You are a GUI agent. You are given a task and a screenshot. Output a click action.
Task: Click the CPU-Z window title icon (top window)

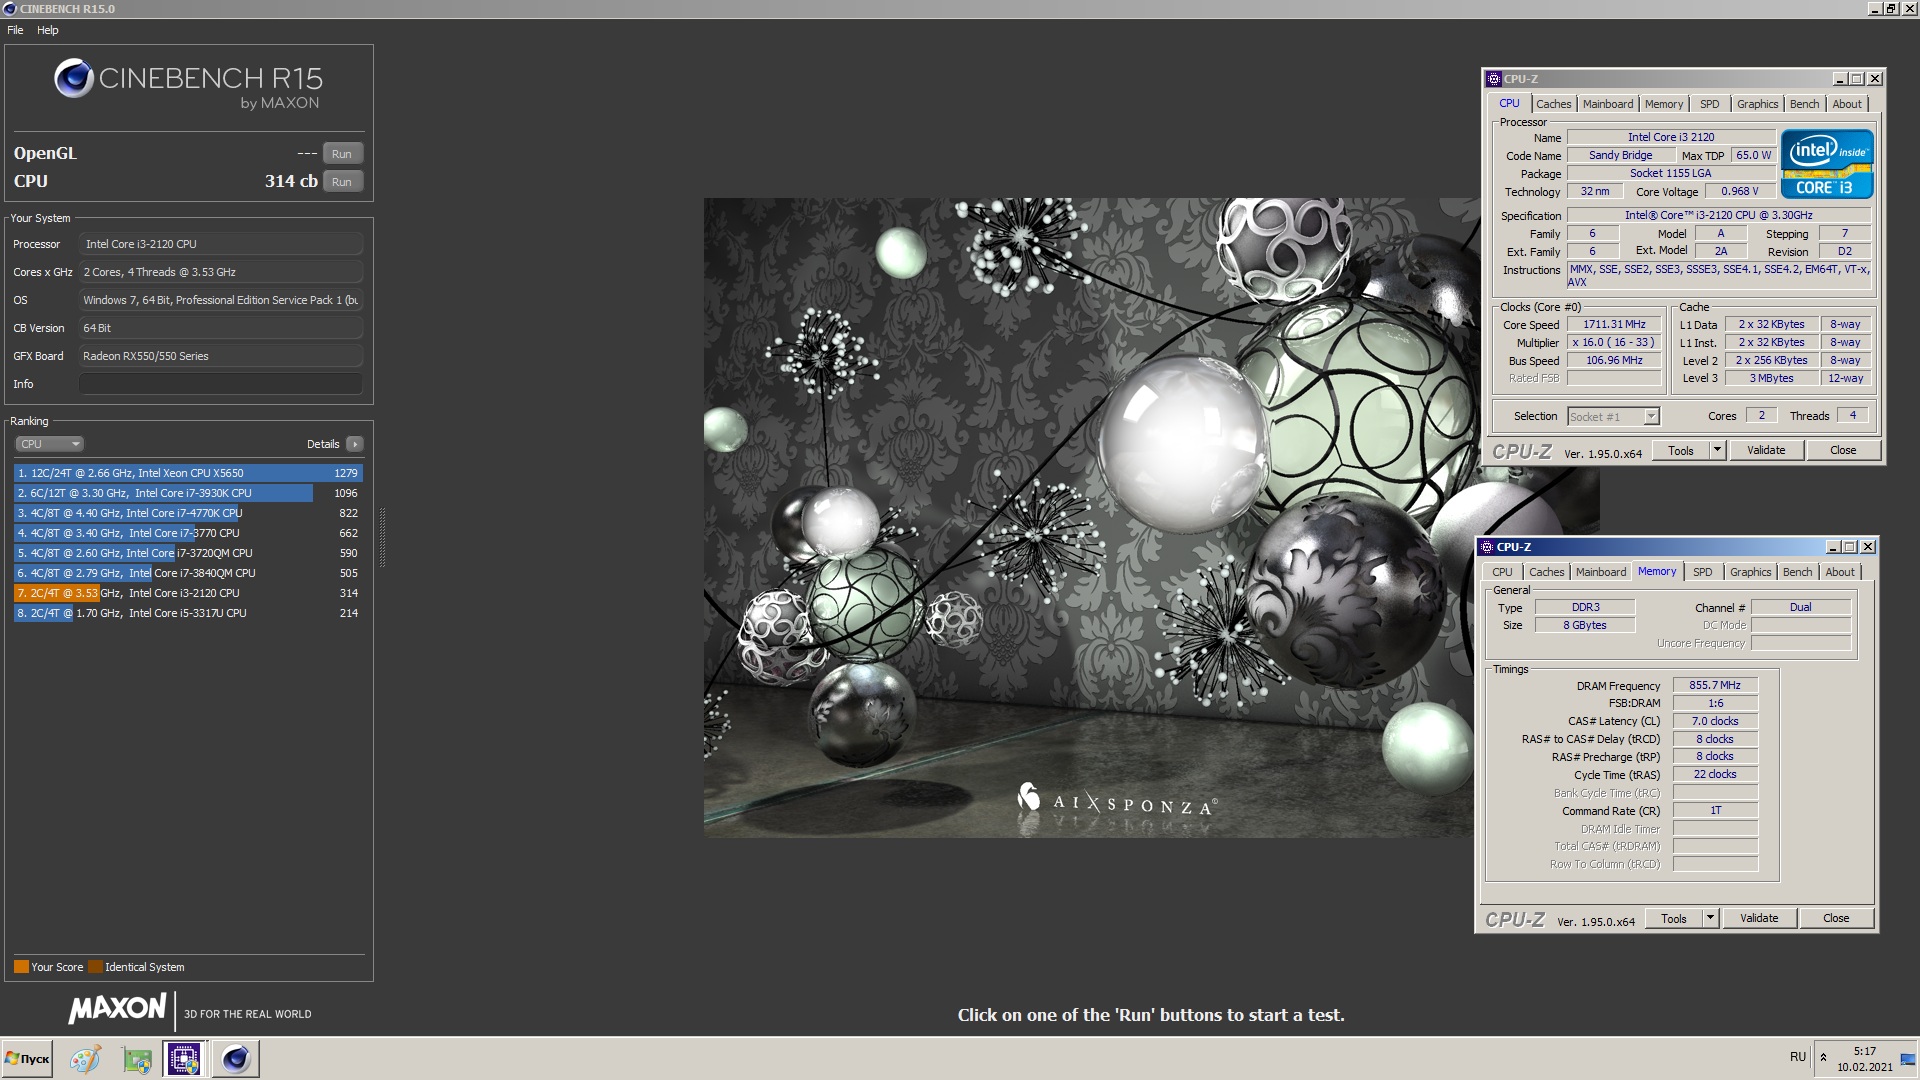click(1494, 79)
